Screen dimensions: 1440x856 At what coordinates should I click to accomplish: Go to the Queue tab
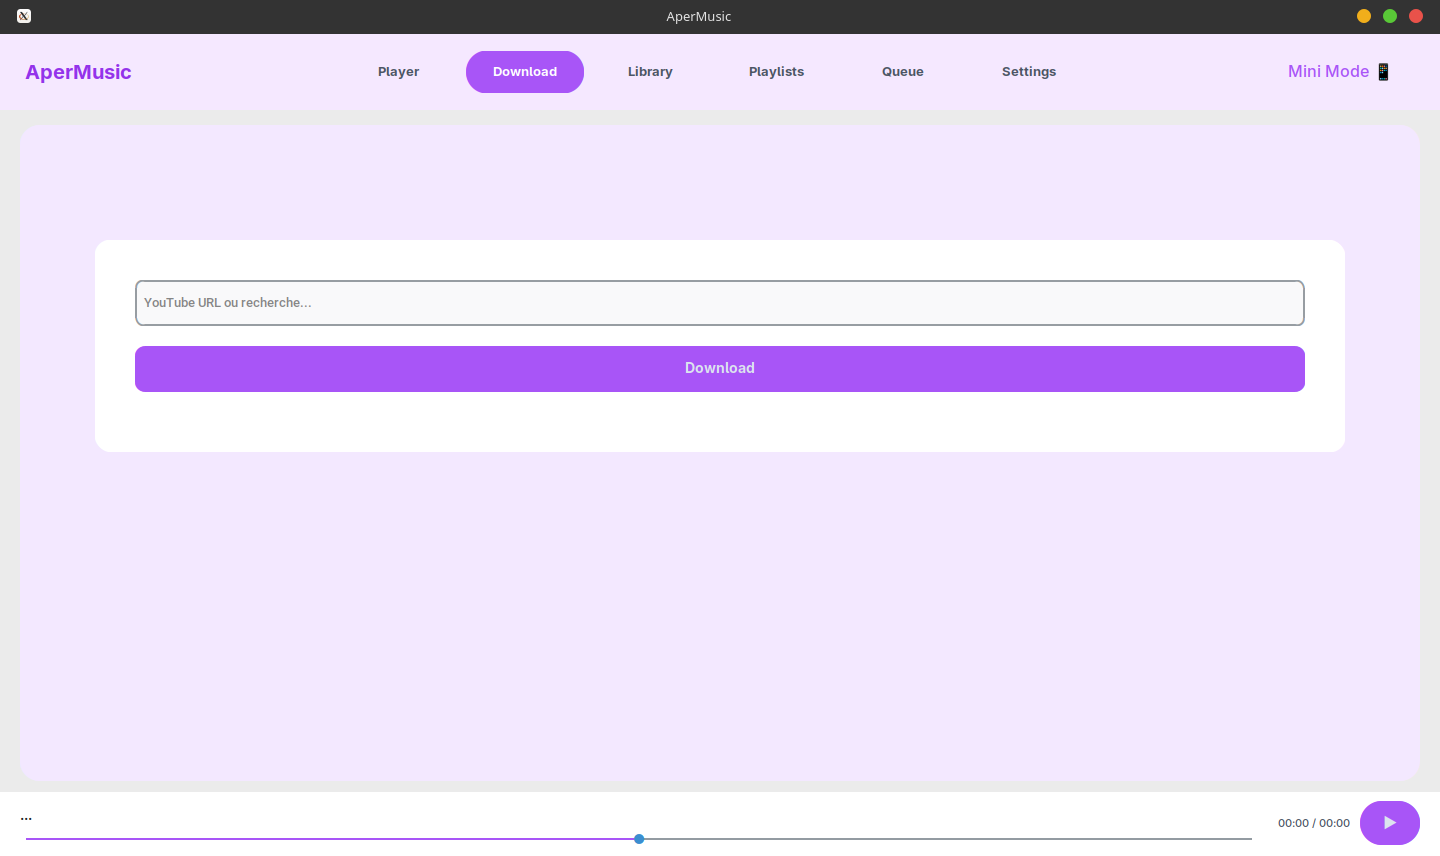903,72
